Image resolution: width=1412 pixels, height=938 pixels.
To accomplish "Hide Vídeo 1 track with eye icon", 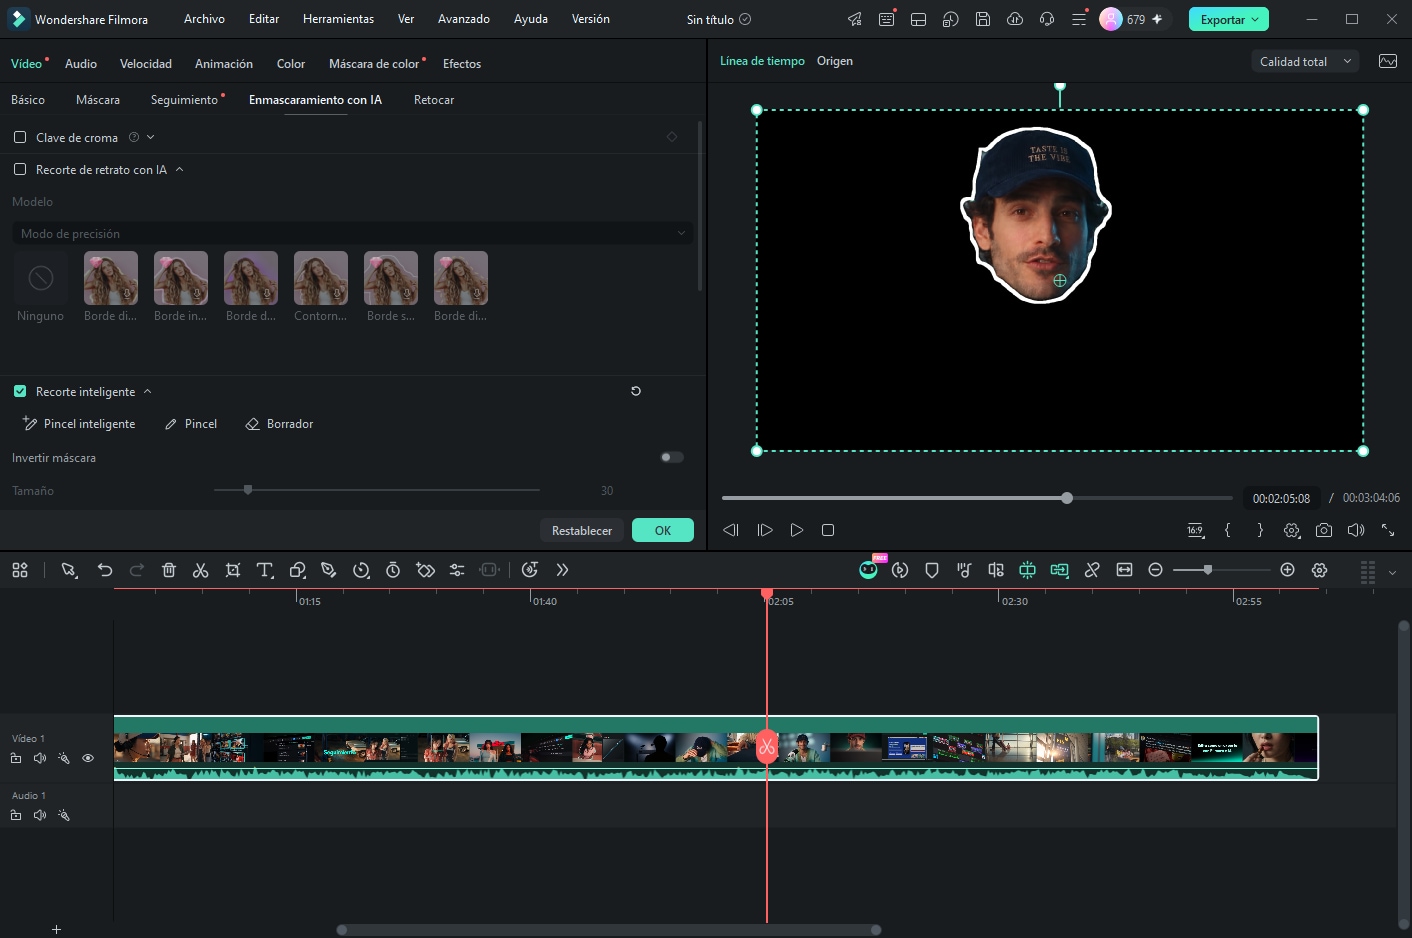I will [x=88, y=758].
